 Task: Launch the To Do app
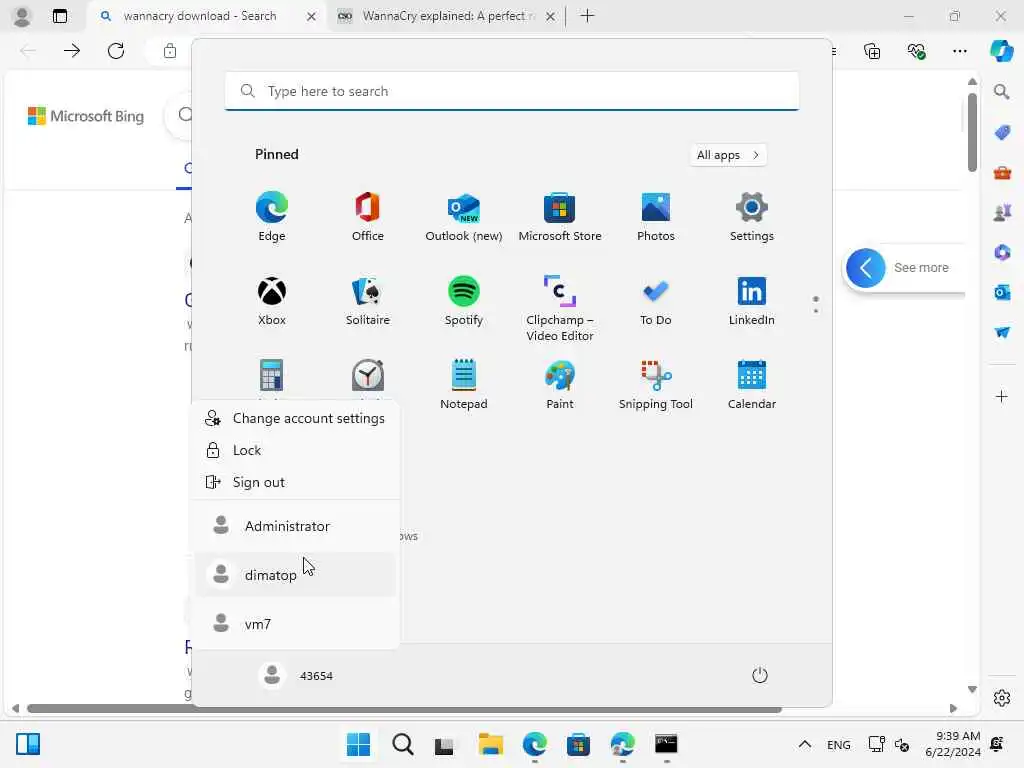656,301
